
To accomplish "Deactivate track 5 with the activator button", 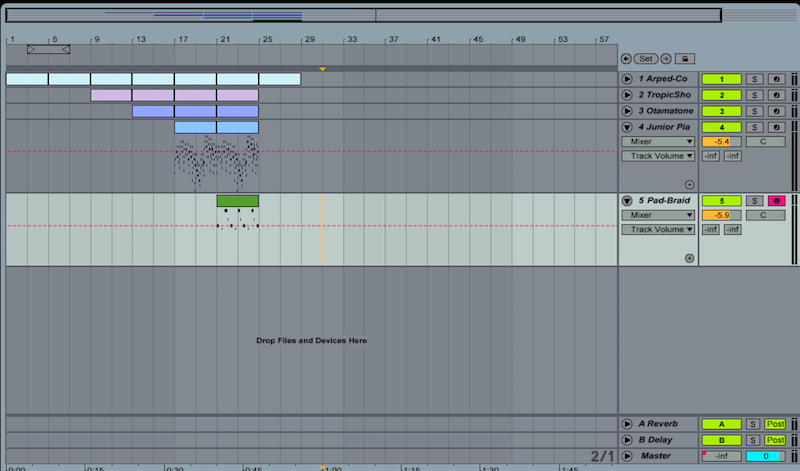I will pos(721,201).
